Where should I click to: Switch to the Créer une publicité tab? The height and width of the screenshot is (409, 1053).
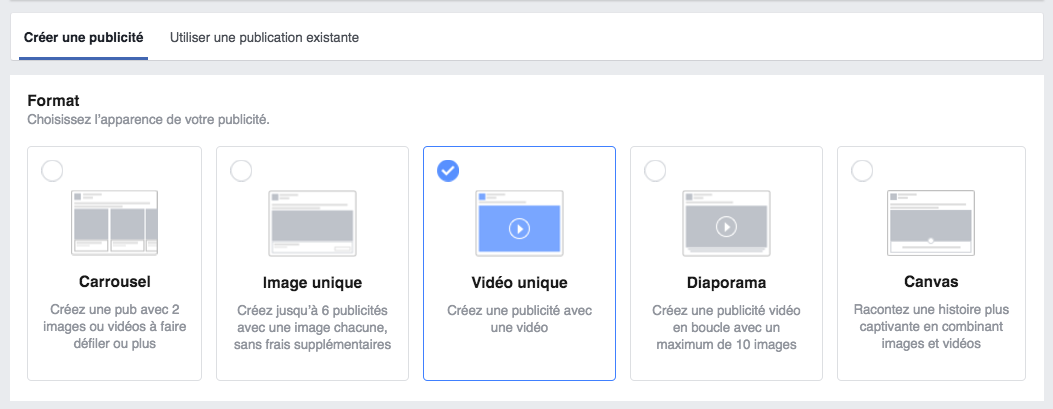[x=83, y=38]
